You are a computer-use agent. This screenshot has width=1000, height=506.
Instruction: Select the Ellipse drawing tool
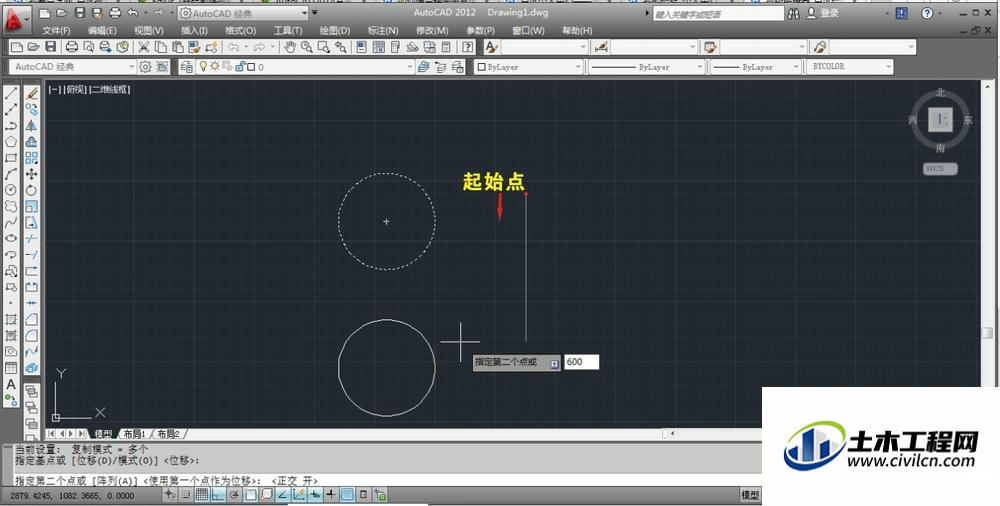click(x=11, y=238)
